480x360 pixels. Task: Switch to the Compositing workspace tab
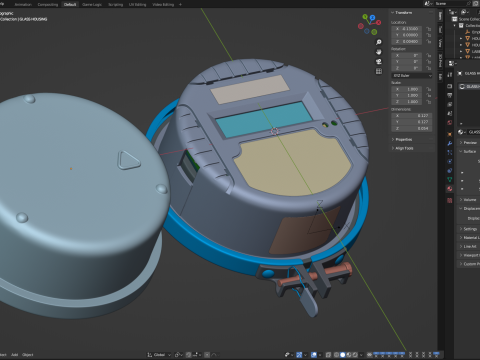point(48,4)
